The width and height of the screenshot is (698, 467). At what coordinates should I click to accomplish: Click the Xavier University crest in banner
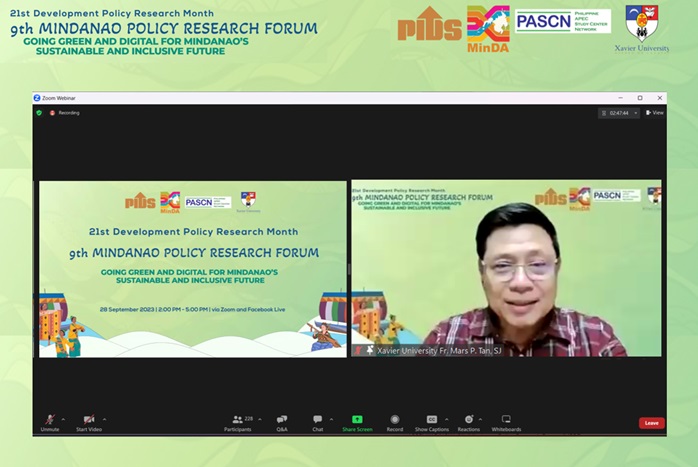coord(641,22)
